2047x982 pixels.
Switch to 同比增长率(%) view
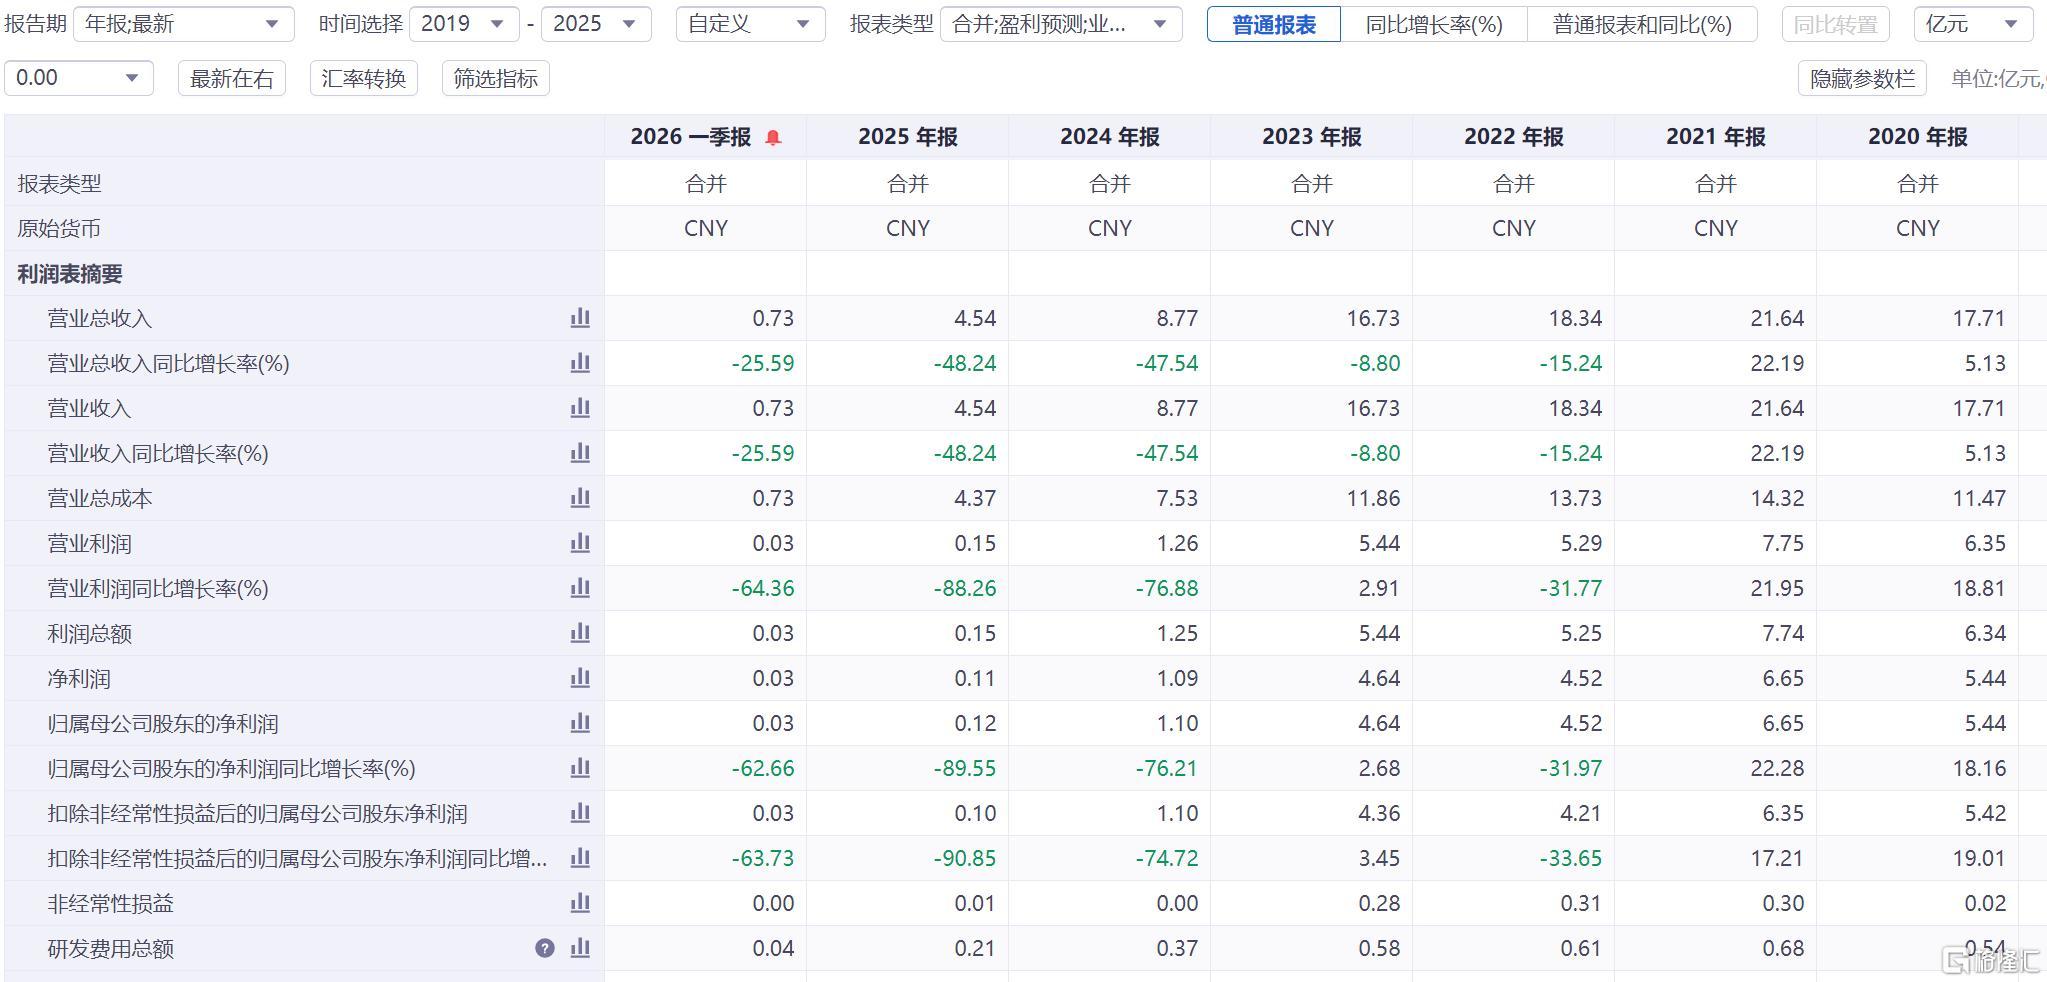[x=1434, y=24]
